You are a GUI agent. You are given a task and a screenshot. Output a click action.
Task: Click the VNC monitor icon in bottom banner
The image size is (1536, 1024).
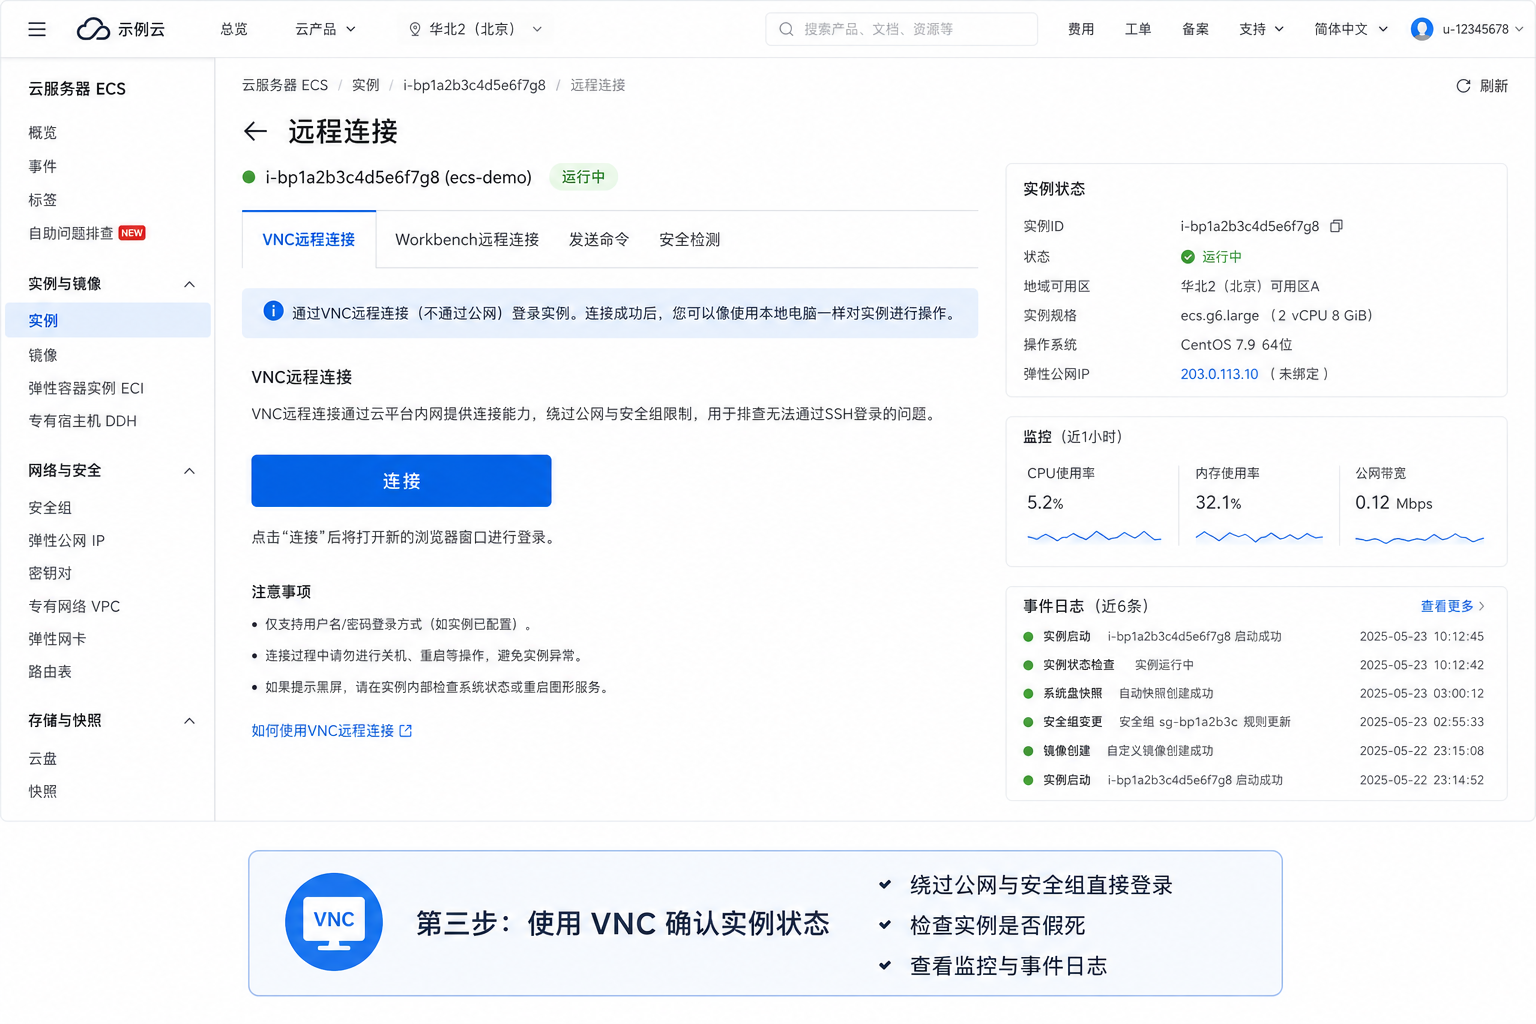point(334,922)
